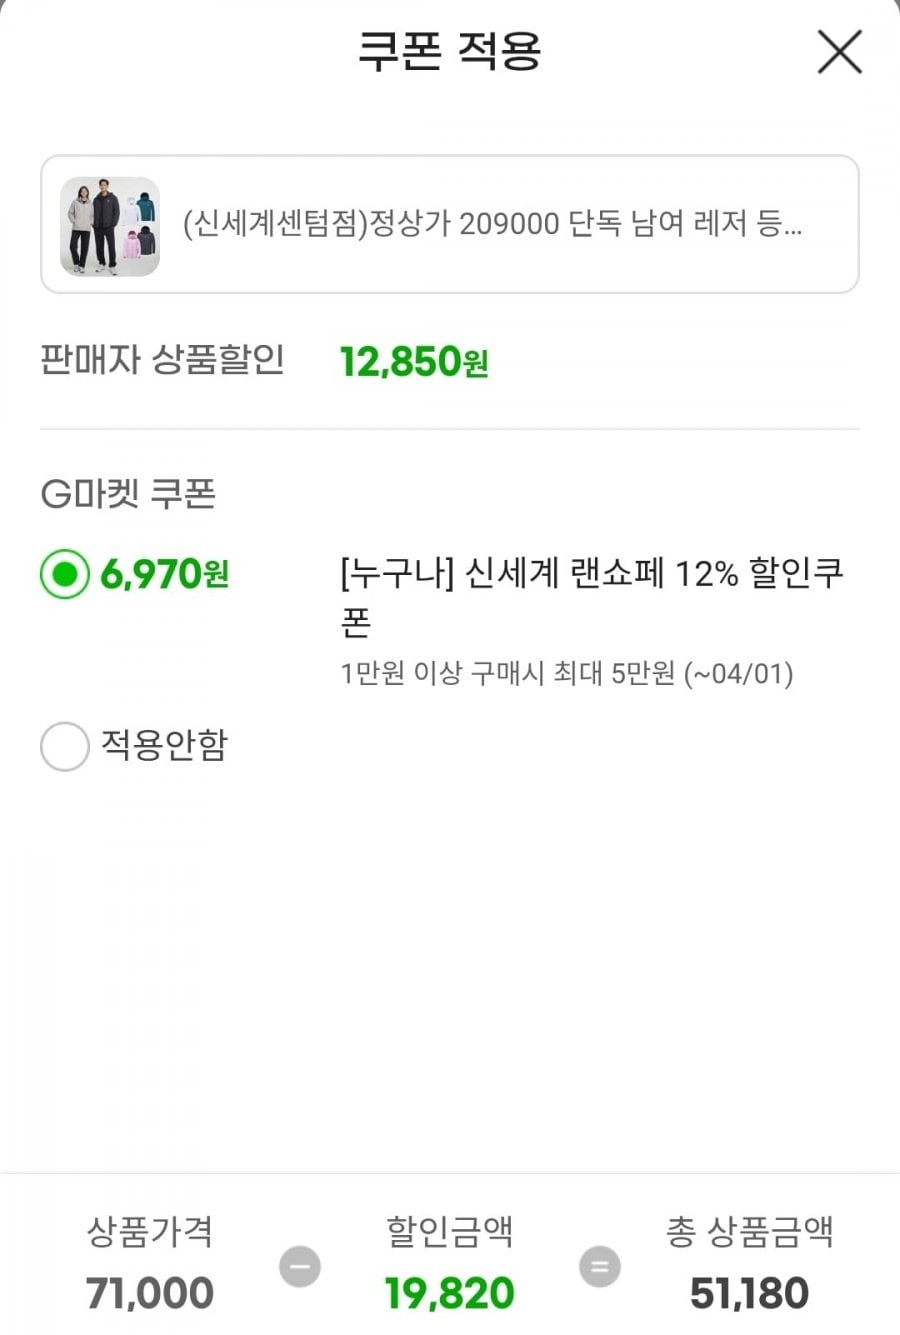
Task: Tap the 12,850원 seller discount amount
Action: 413,362
